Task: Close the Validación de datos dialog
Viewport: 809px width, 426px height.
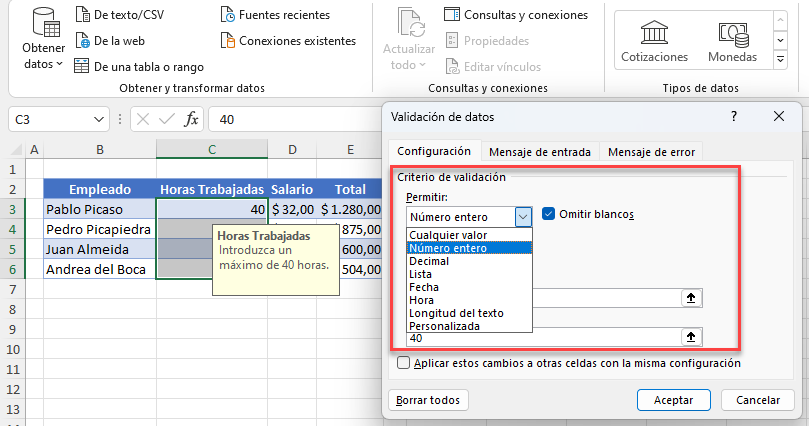Action: tap(779, 117)
